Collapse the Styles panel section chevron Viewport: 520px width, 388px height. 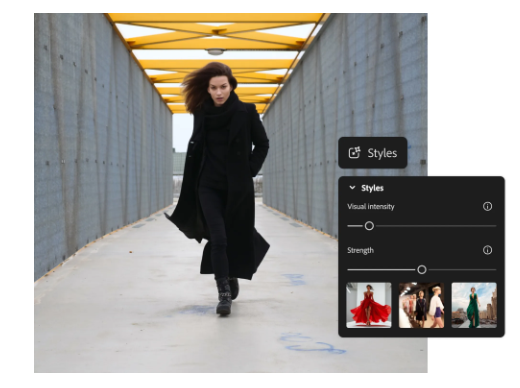click(x=352, y=188)
